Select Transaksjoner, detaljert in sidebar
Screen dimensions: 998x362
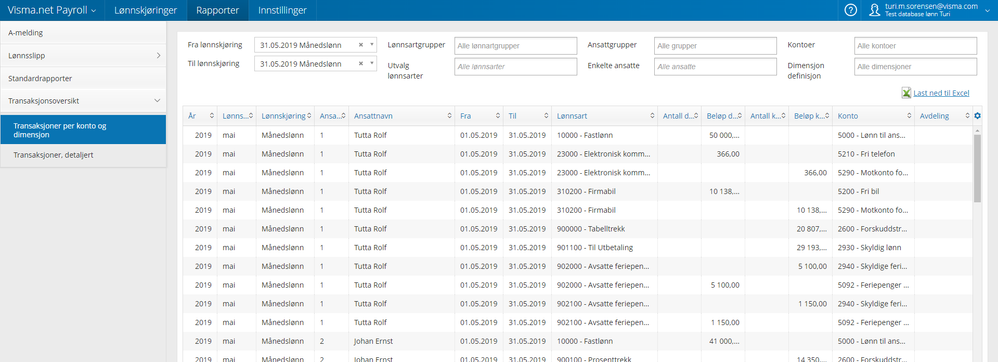click(83, 155)
